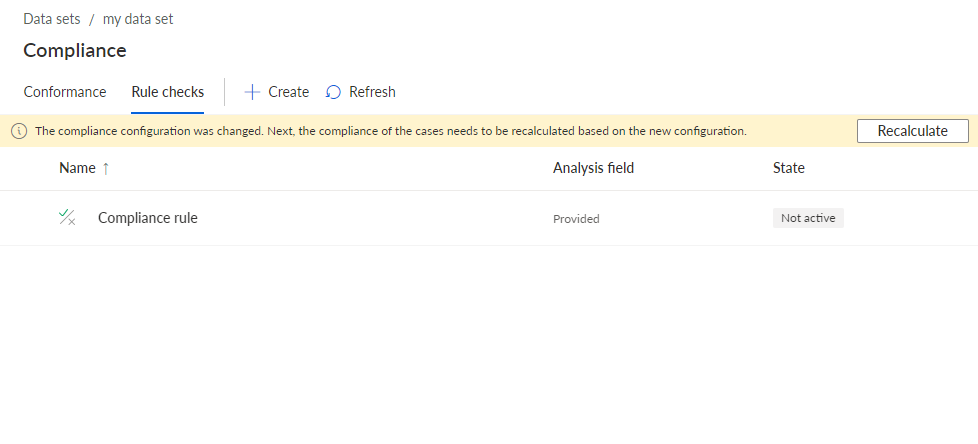The image size is (978, 444).
Task: Sort by the Name column header
Action: click(x=77, y=168)
